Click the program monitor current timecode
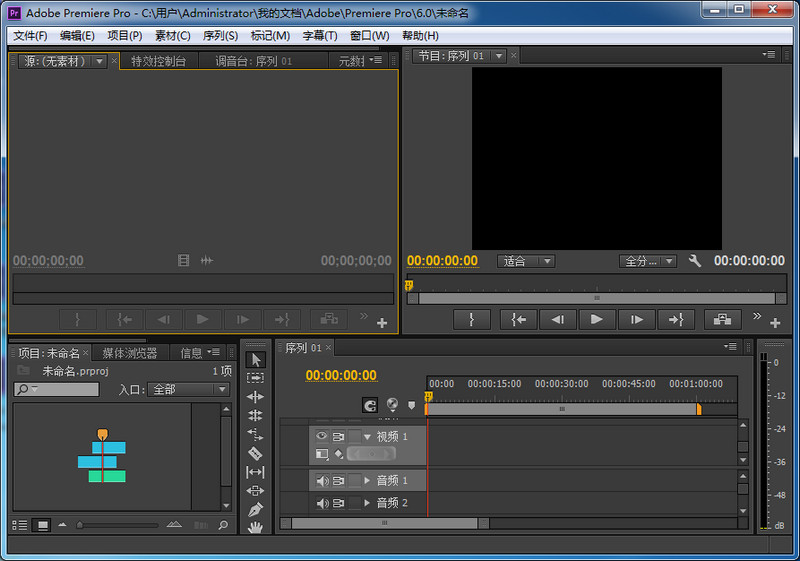The height and width of the screenshot is (561, 800). (x=442, y=261)
